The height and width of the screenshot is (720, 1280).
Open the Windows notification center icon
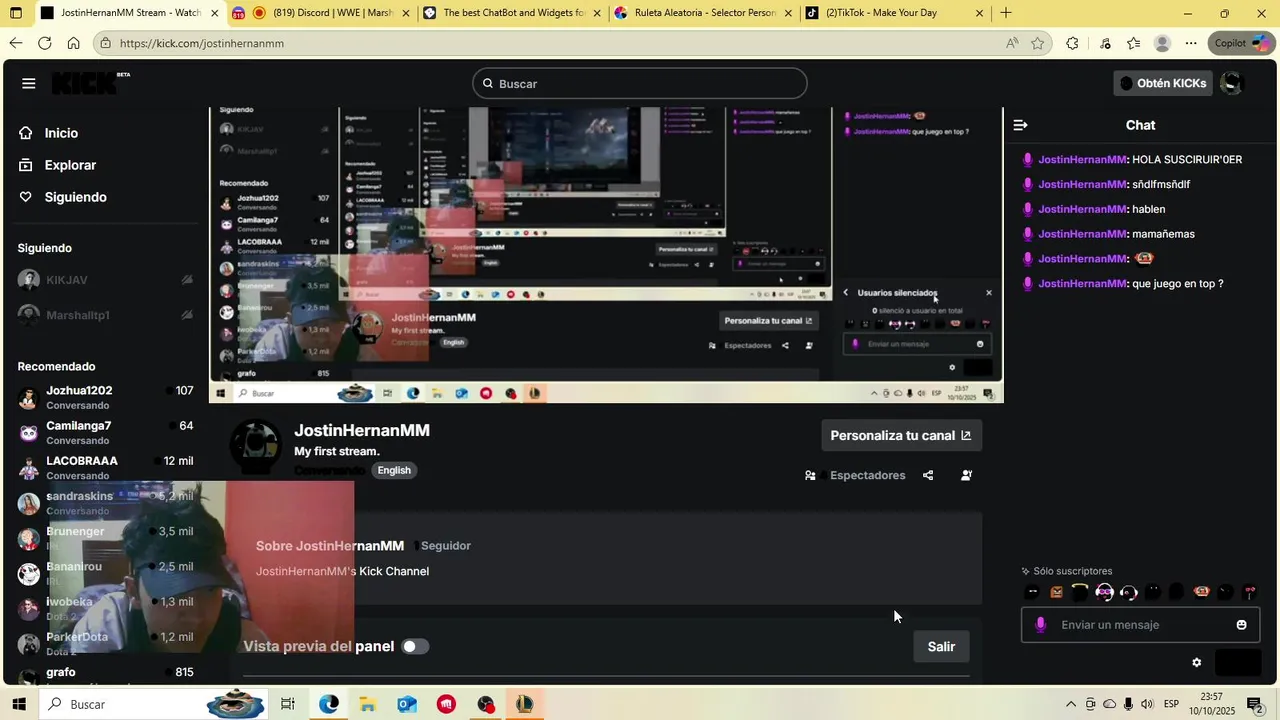coord(1254,704)
